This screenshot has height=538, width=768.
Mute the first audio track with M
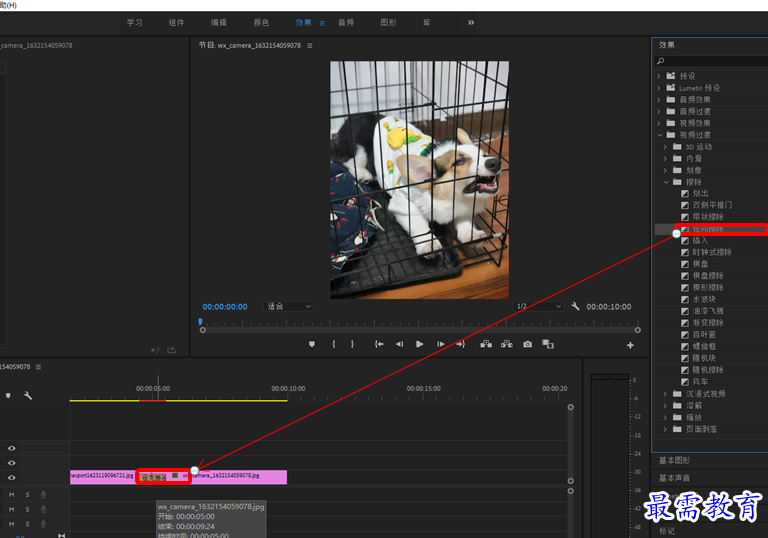[12, 495]
